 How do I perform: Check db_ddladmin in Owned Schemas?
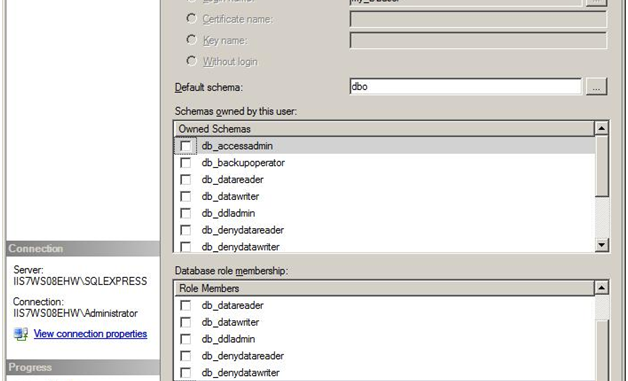click(x=185, y=213)
